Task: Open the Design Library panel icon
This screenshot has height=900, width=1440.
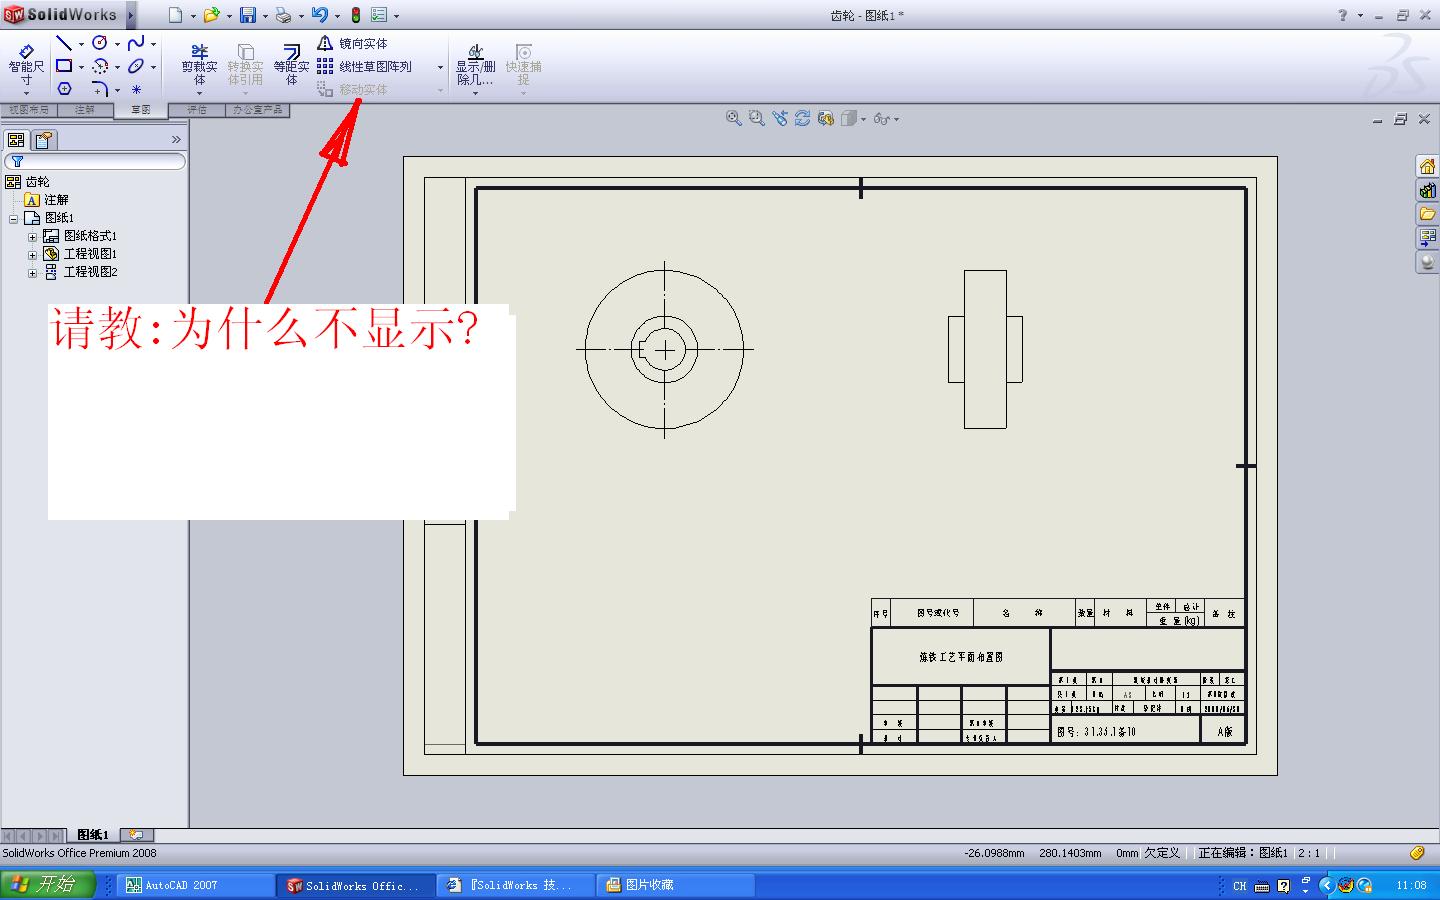Action: [1427, 190]
